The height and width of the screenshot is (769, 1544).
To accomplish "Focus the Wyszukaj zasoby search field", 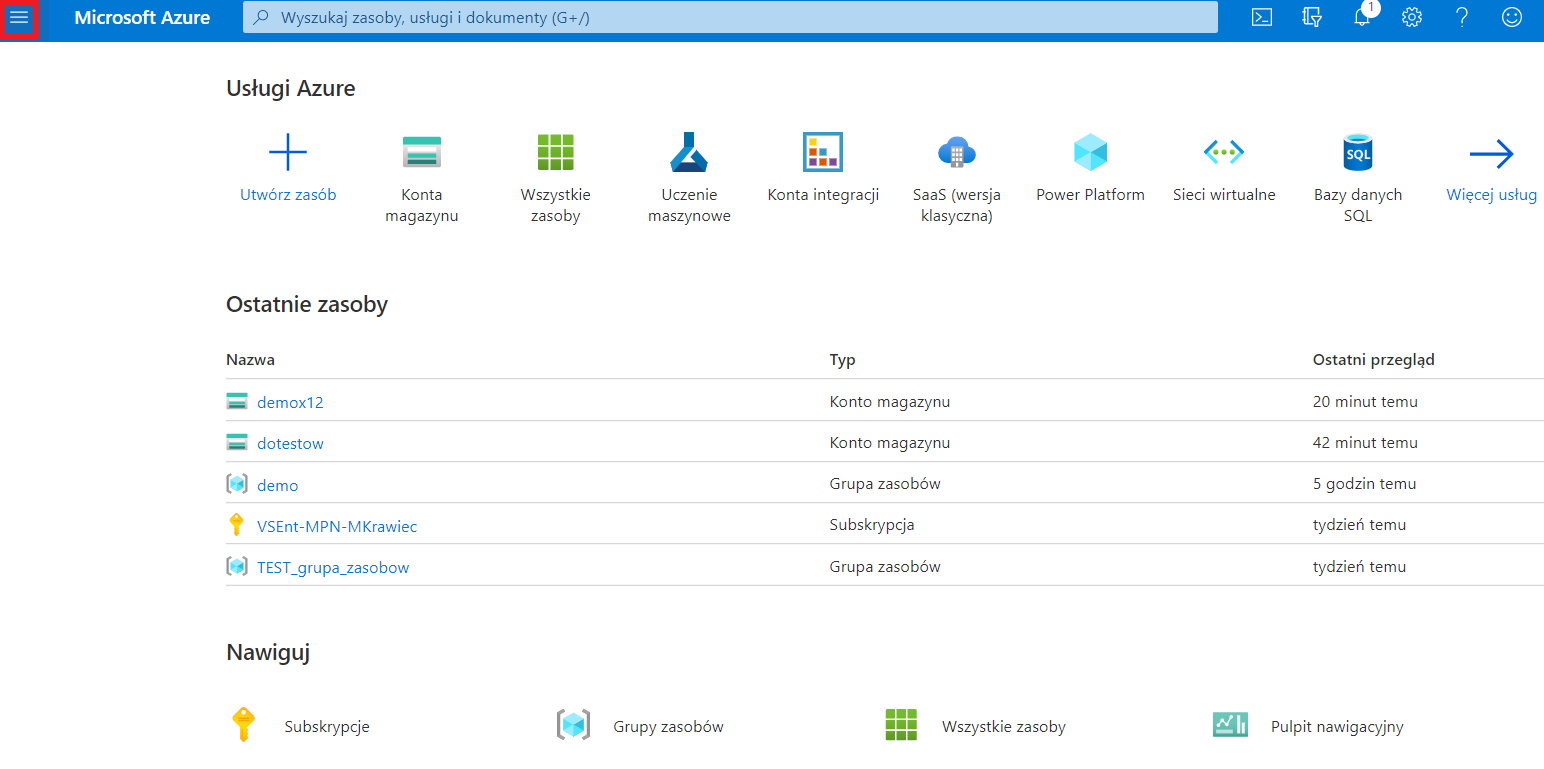I will (x=730, y=17).
